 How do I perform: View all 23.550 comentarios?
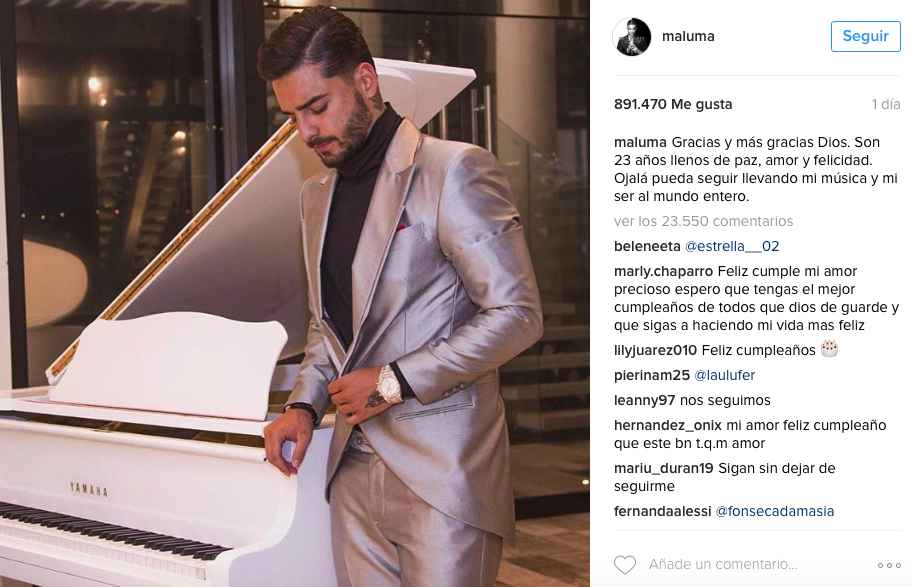703,221
